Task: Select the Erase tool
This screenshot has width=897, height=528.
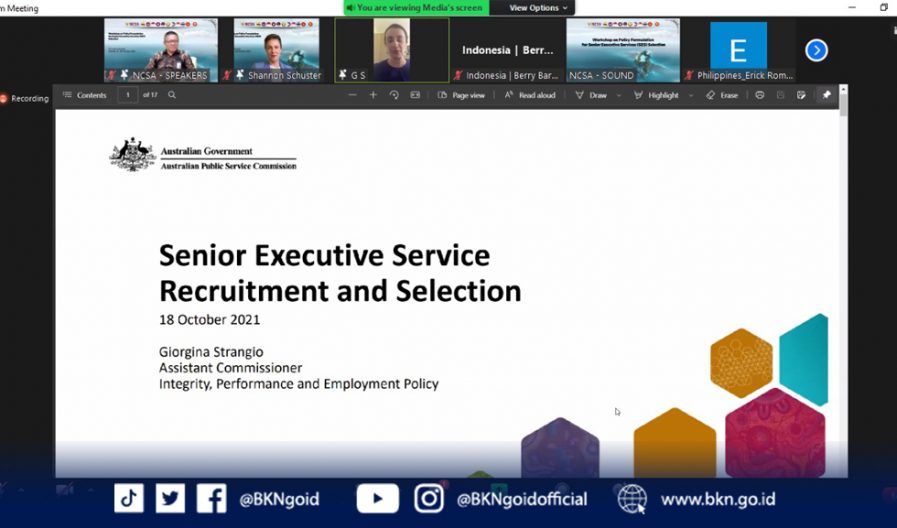Action: pos(721,95)
